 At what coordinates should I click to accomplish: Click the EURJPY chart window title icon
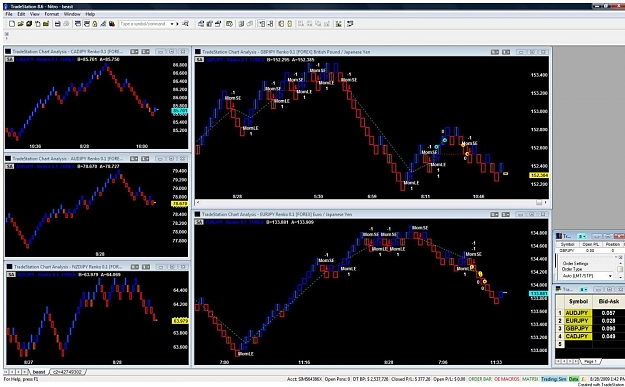tap(198, 214)
